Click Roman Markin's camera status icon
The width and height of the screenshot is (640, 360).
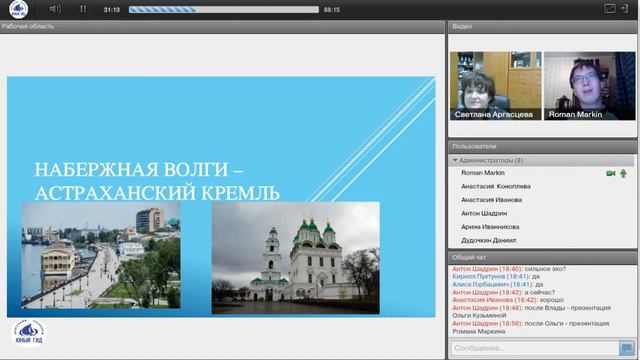611,173
